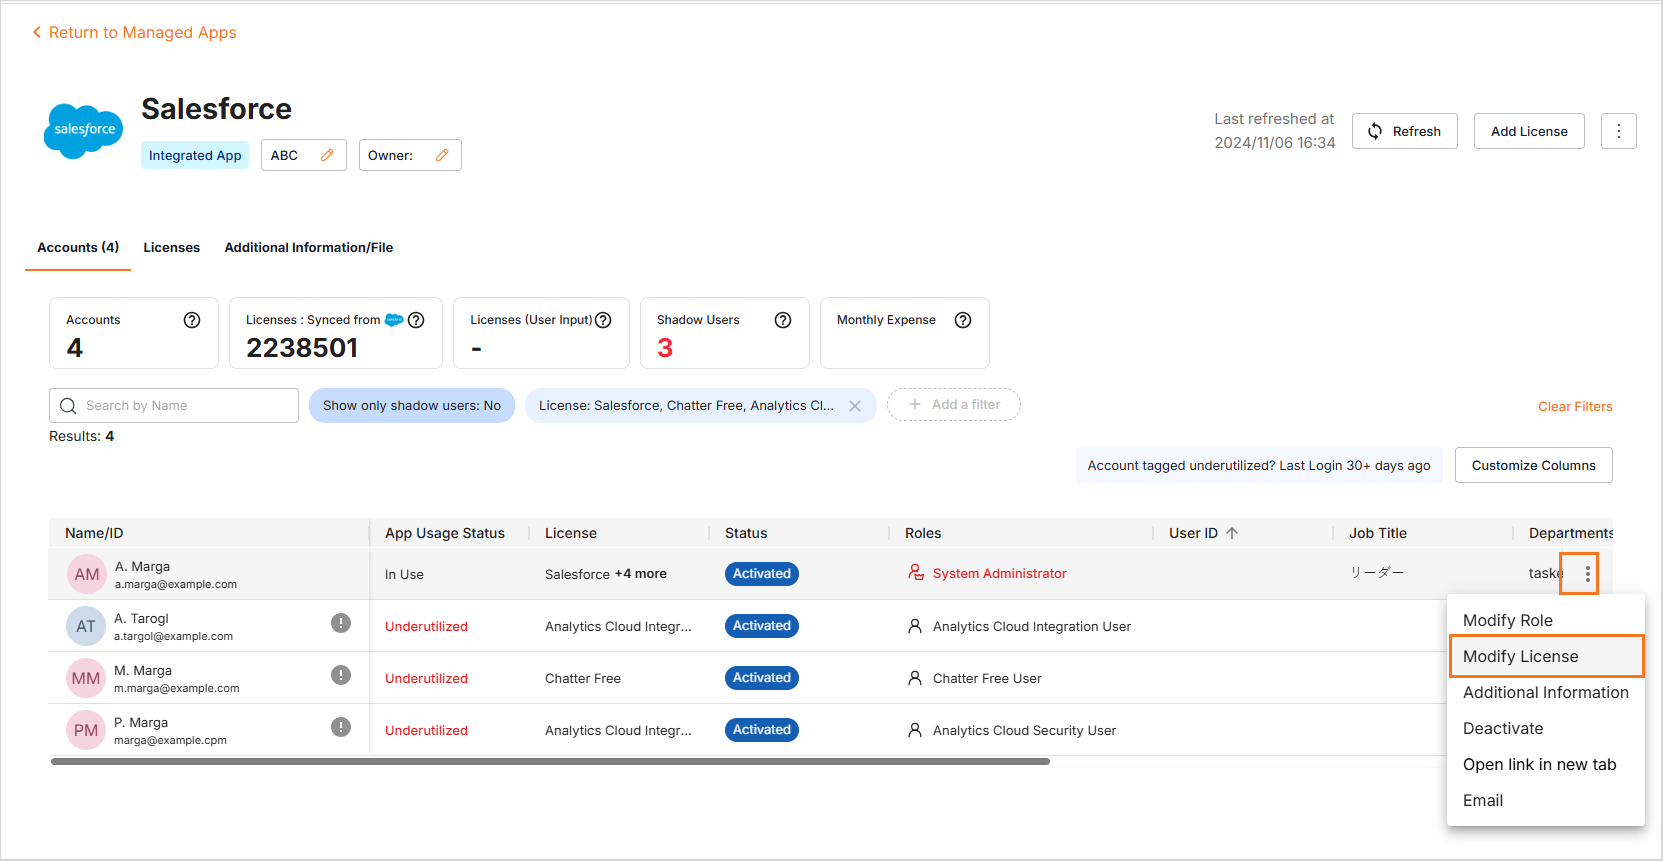Viewport: 1663px width, 861px height.
Task: Edit Owner field pencil icon
Action: pos(442,155)
